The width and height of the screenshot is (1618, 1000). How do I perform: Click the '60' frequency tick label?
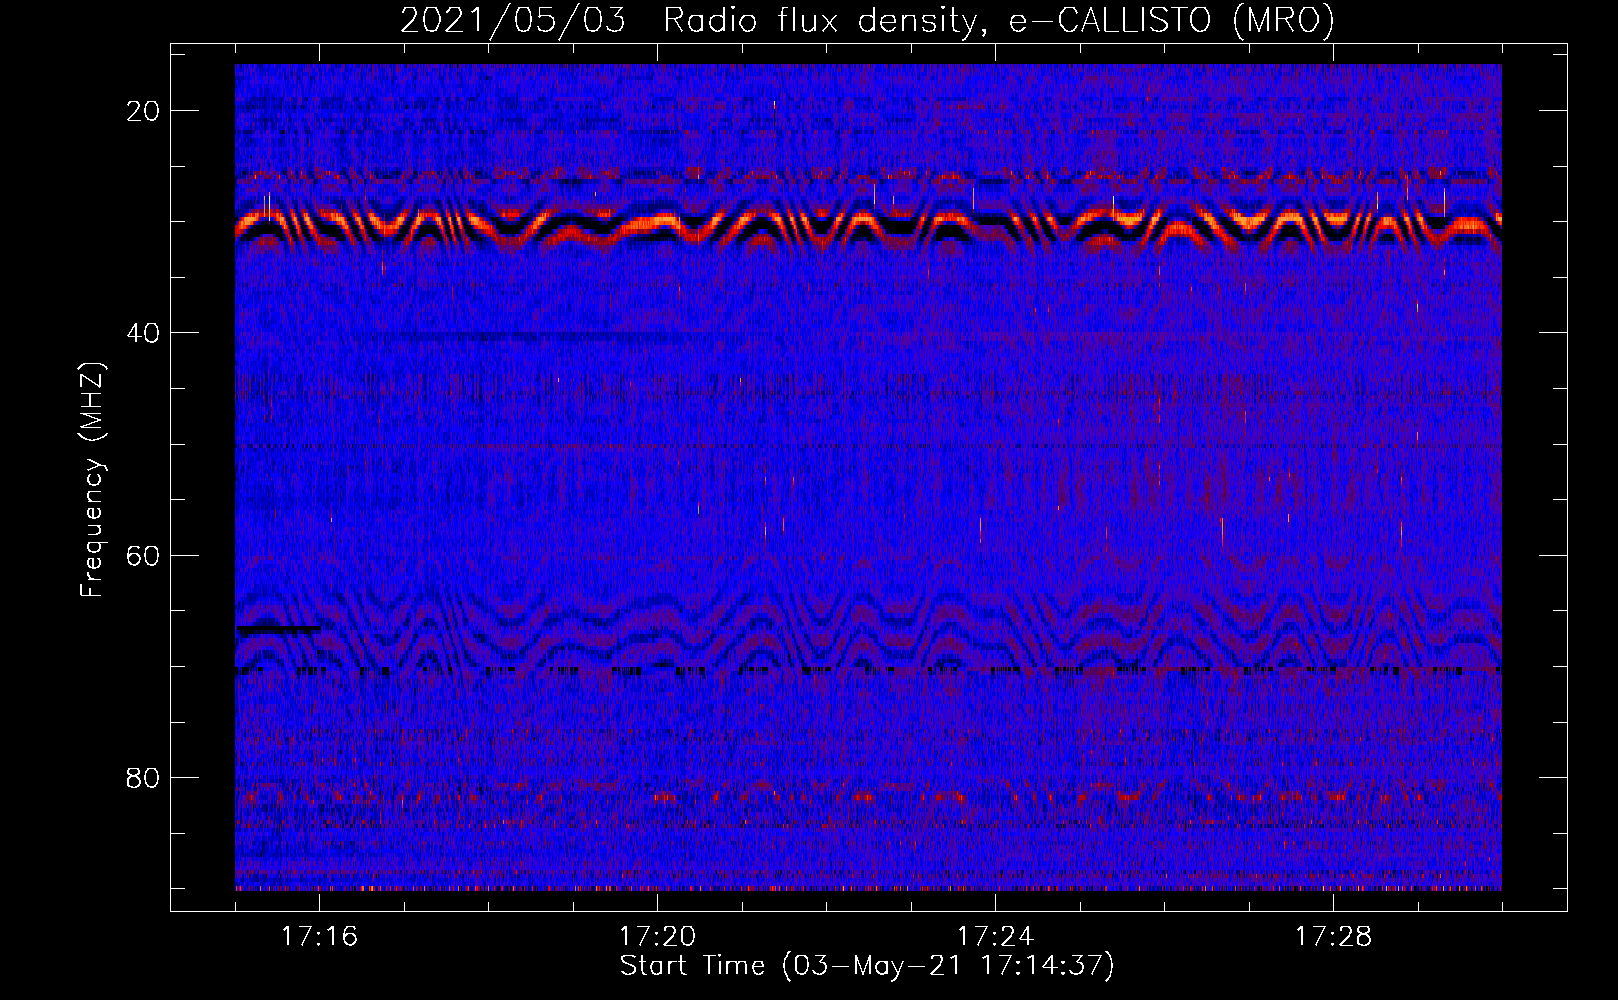(144, 555)
